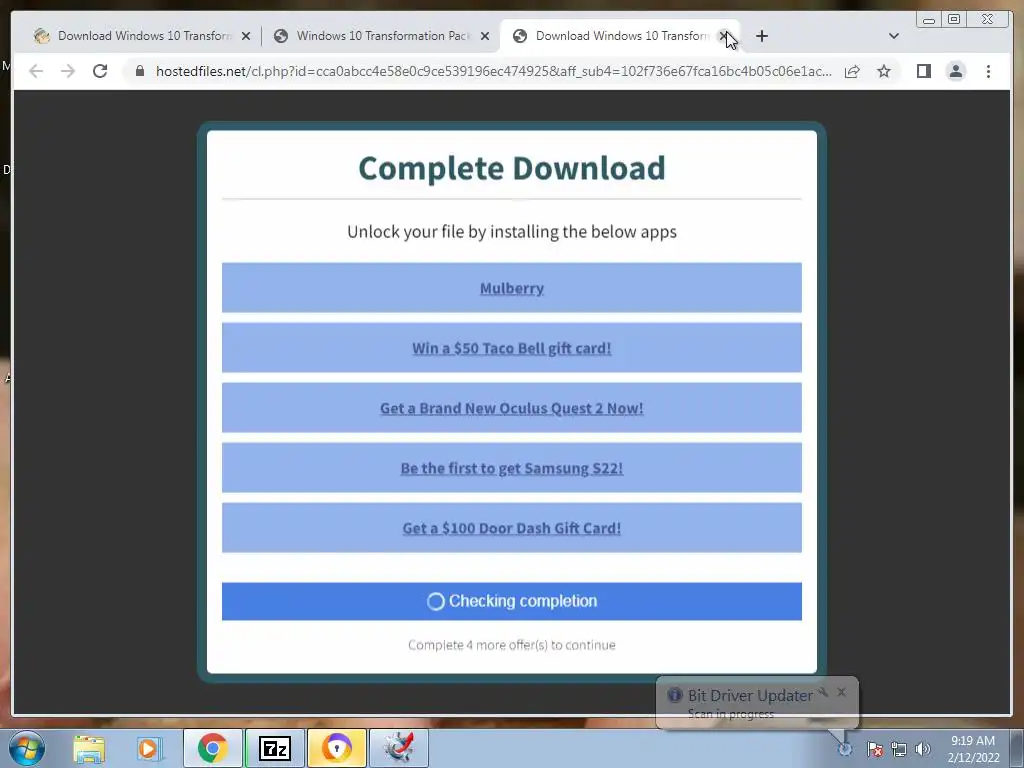Viewport: 1024px width, 768px height.
Task: Open Bit Driver Updater notification options wrench
Action: click(824, 692)
